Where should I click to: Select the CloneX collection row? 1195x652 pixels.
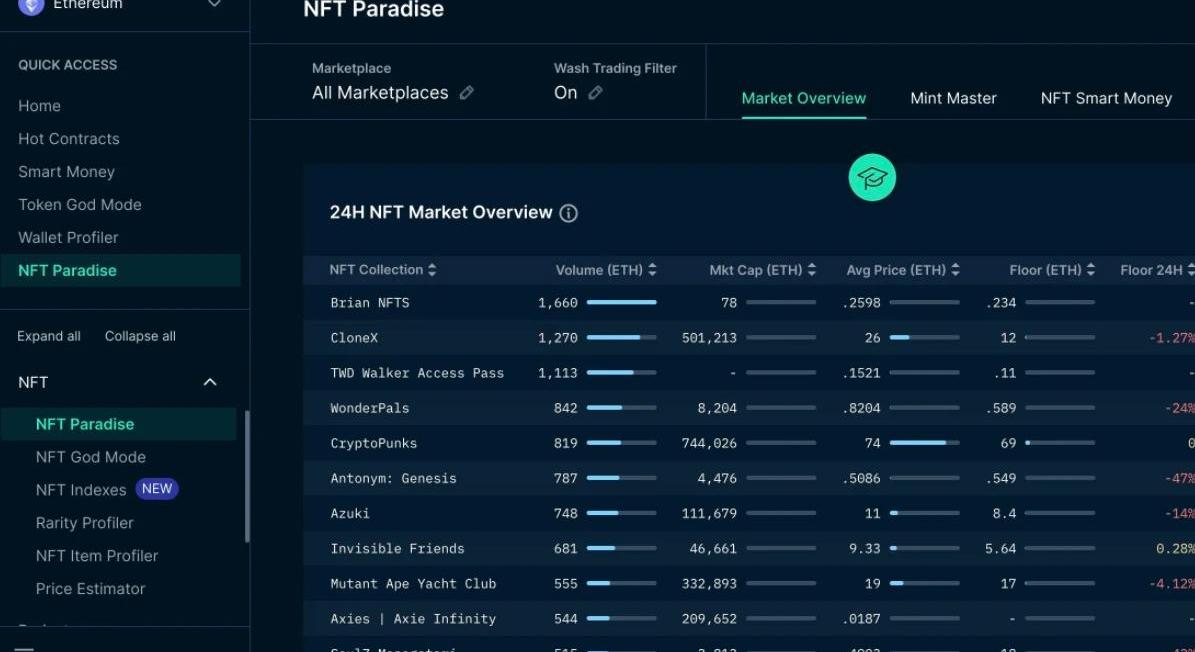pyautogui.click(x=748, y=337)
